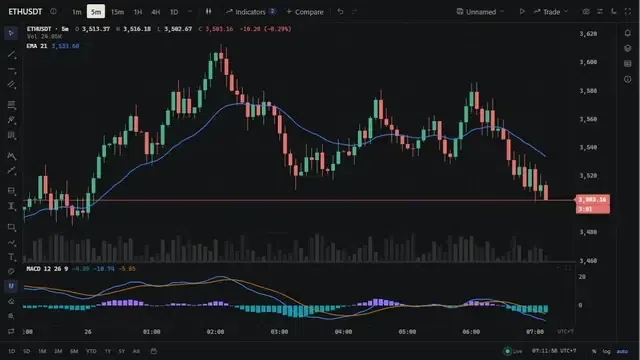Select the long position tool

tap(11, 191)
